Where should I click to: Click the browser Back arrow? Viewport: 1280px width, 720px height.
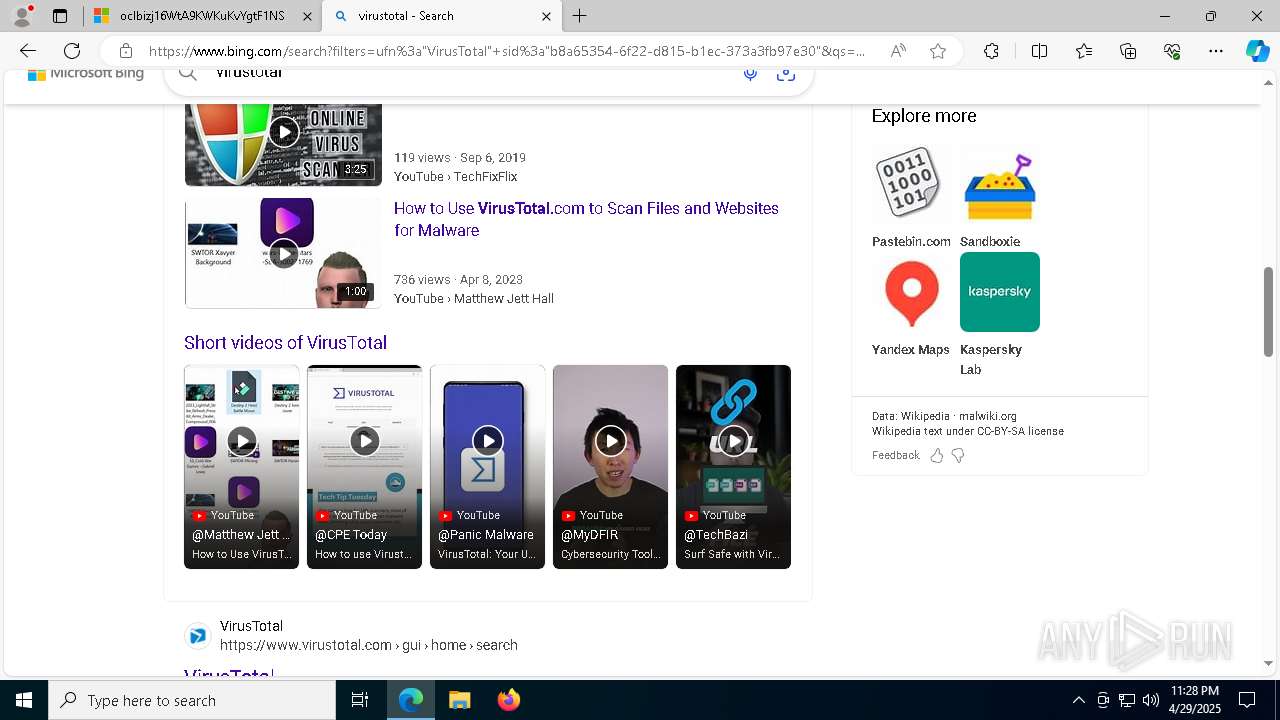28,51
